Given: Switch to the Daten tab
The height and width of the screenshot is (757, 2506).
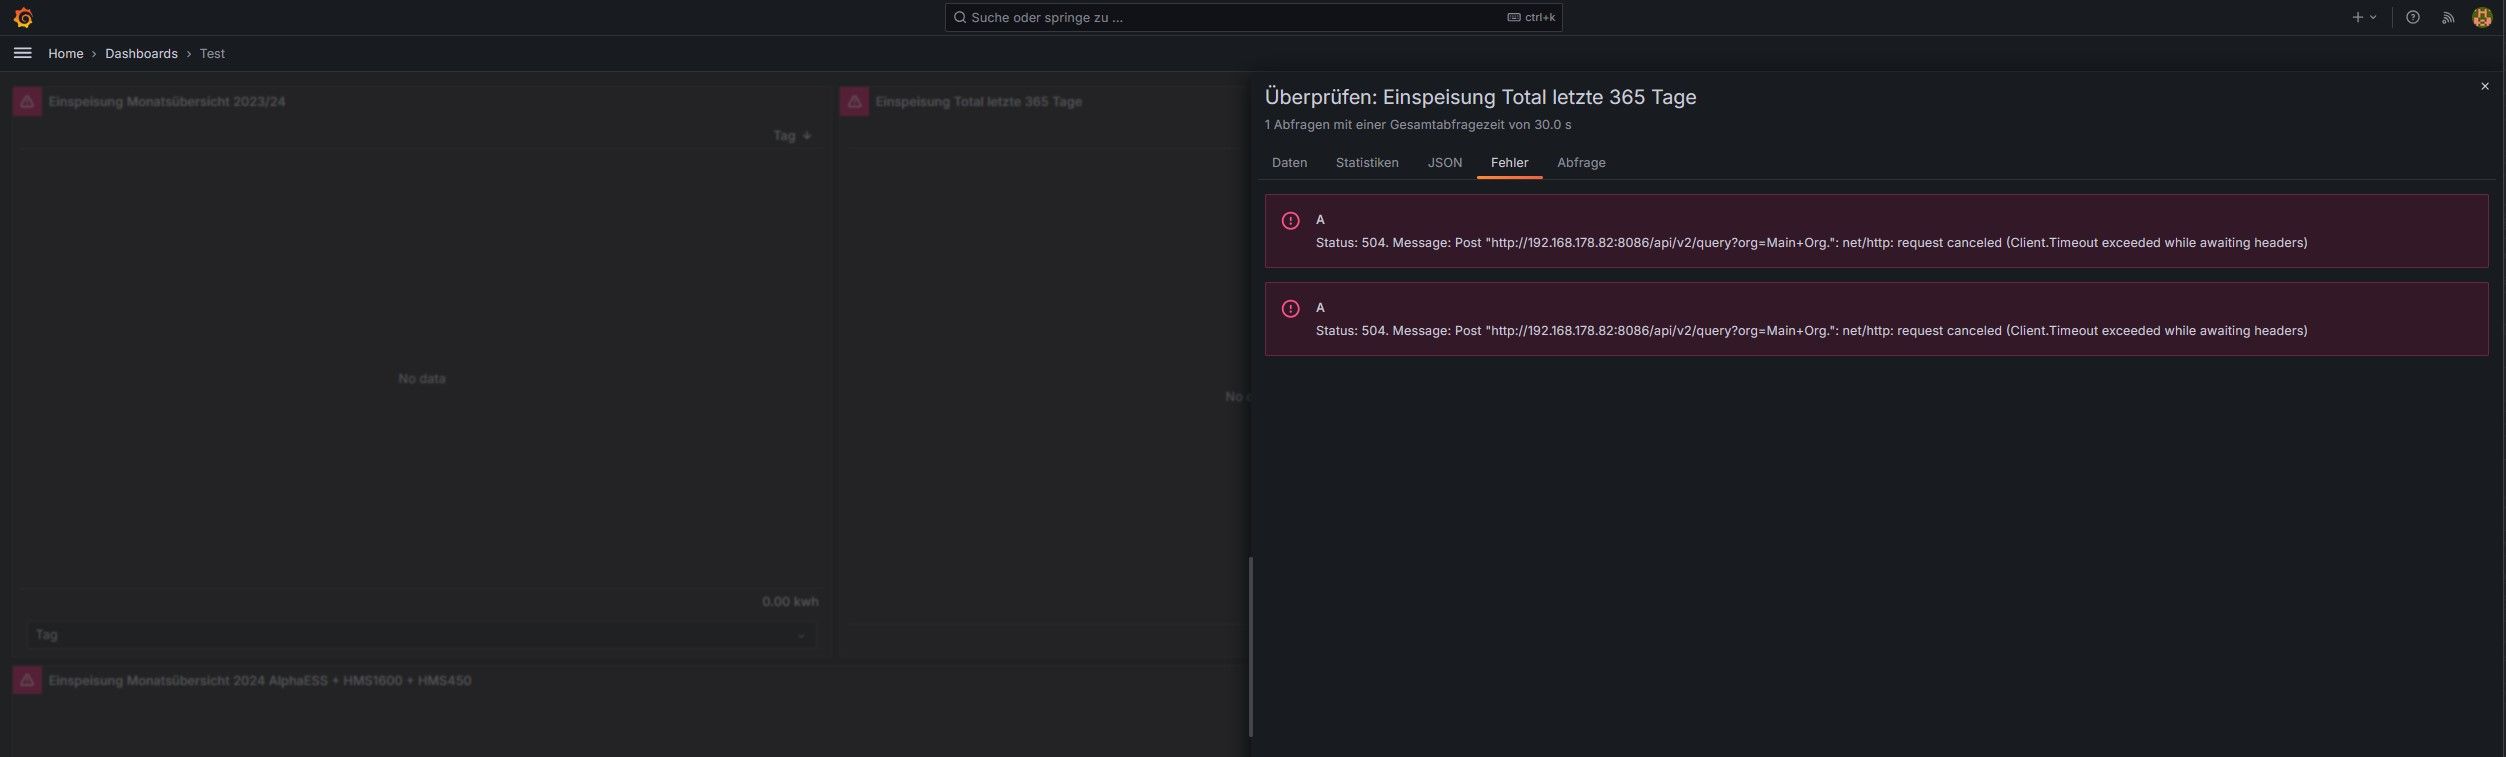Looking at the screenshot, I should point(1289,163).
